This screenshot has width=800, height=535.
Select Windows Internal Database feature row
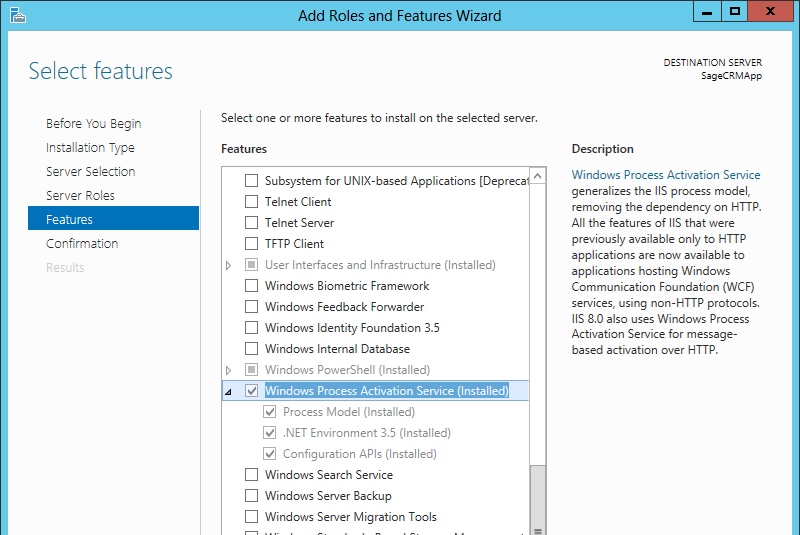(337, 349)
